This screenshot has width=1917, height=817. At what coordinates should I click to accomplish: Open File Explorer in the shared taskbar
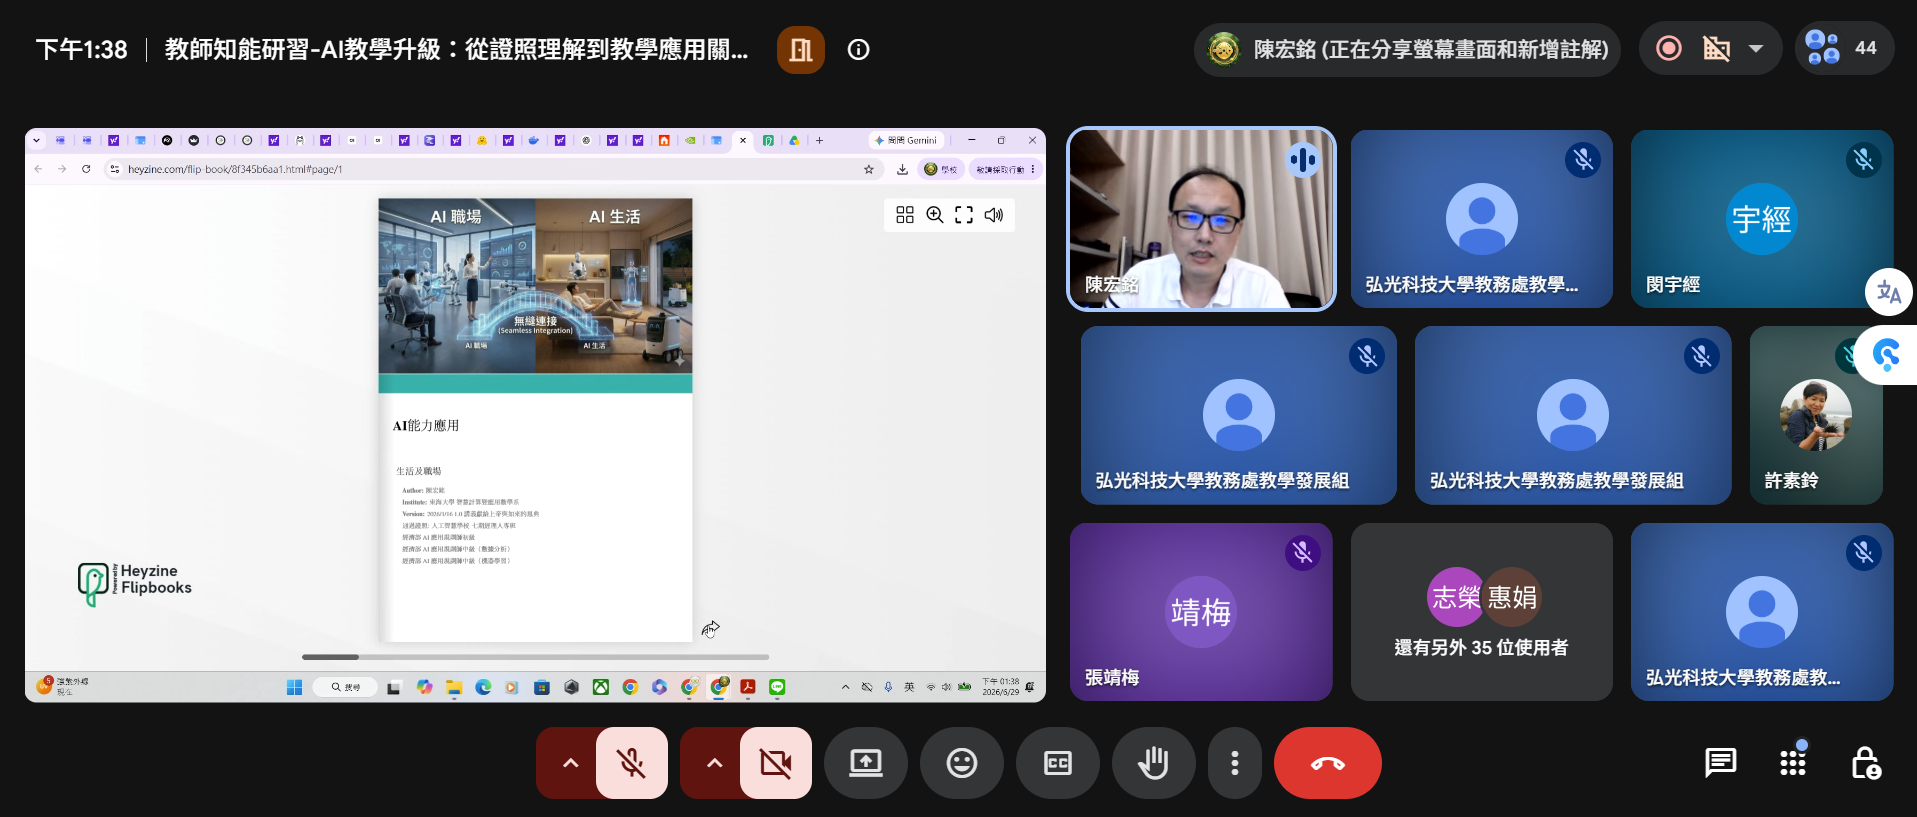click(454, 687)
